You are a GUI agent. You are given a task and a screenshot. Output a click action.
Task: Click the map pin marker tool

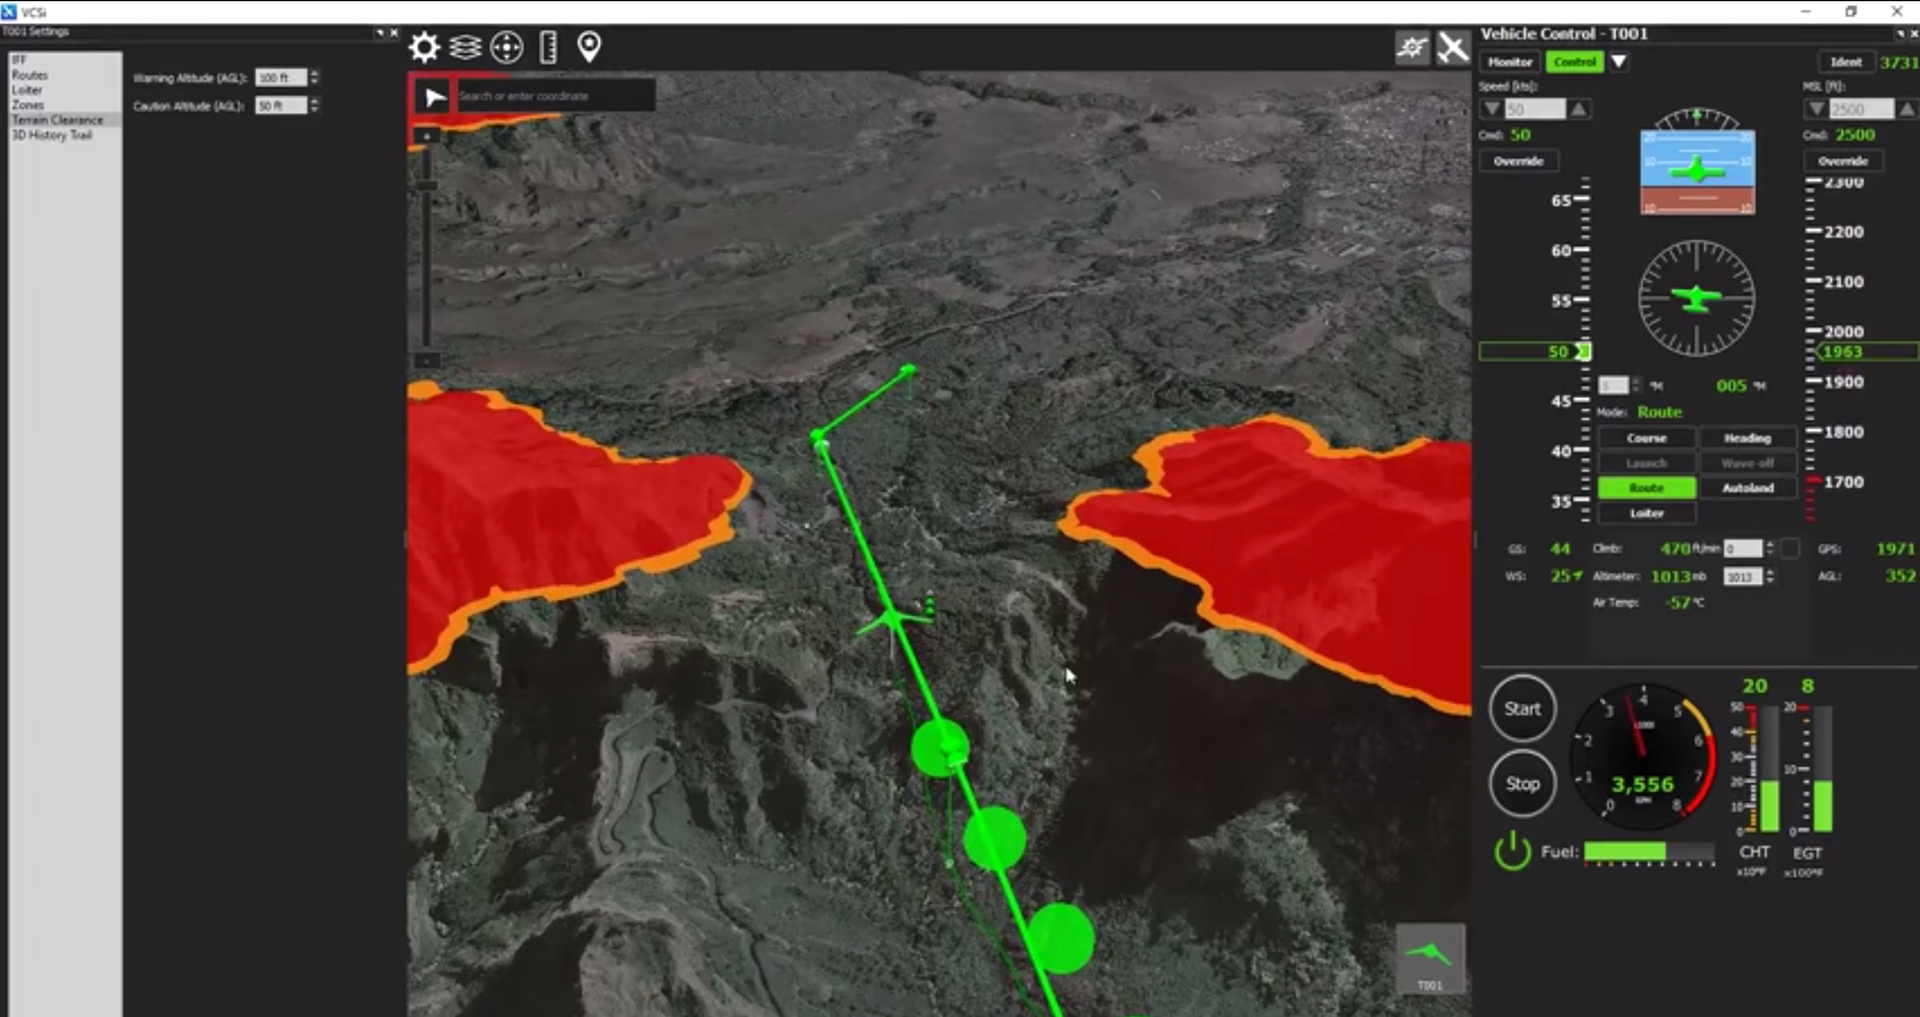pyautogui.click(x=590, y=47)
